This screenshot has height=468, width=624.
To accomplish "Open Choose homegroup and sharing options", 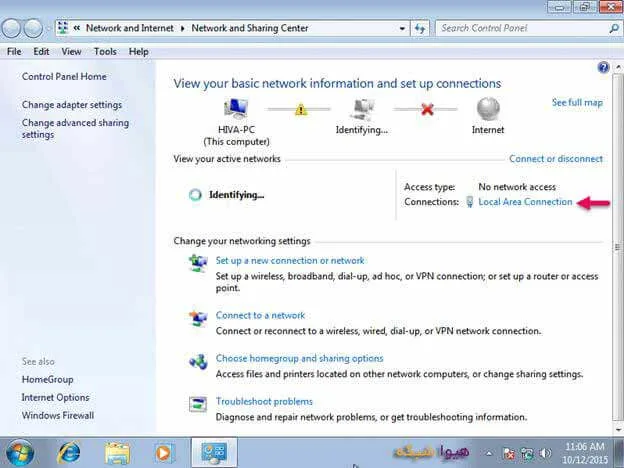I will click(x=299, y=358).
